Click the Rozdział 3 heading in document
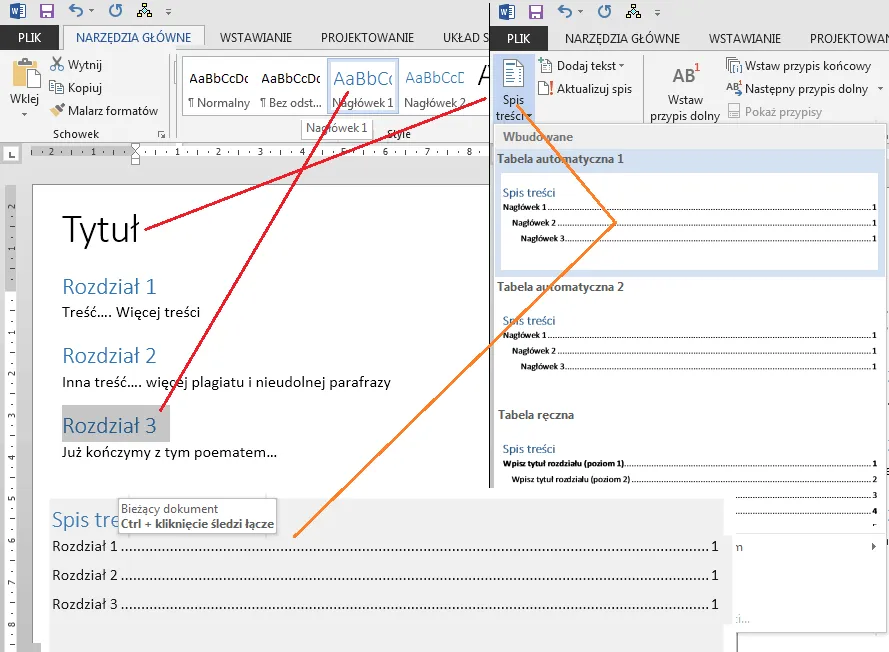 (x=110, y=425)
